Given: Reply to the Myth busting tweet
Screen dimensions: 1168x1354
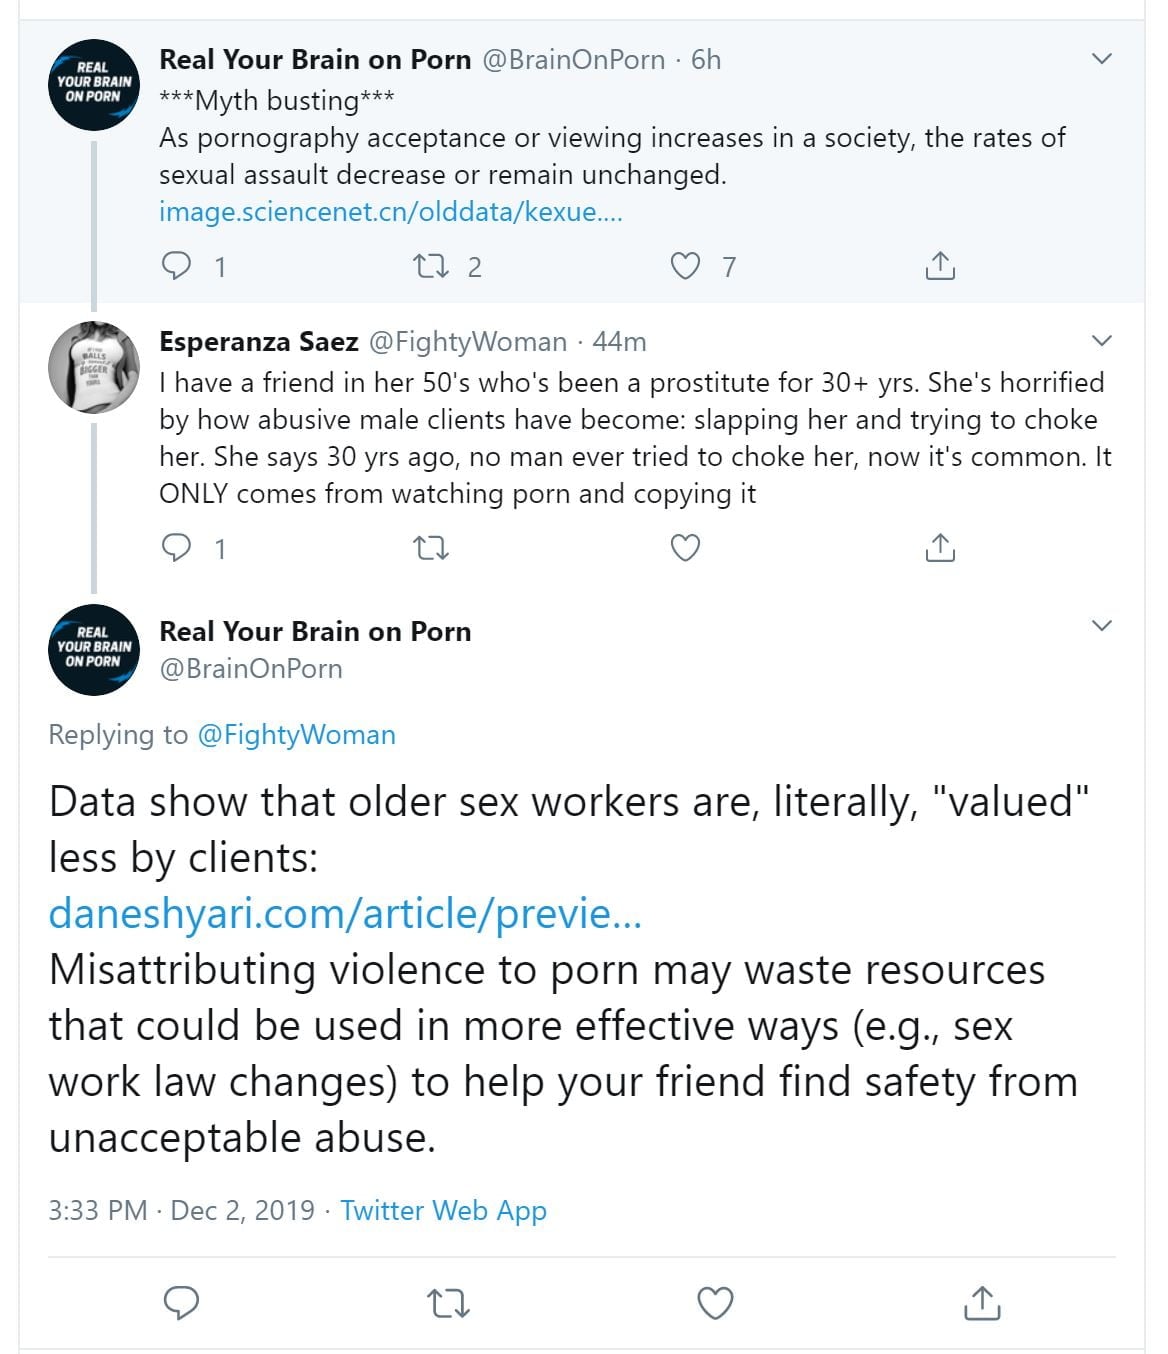Looking at the screenshot, I should point(177,266).
